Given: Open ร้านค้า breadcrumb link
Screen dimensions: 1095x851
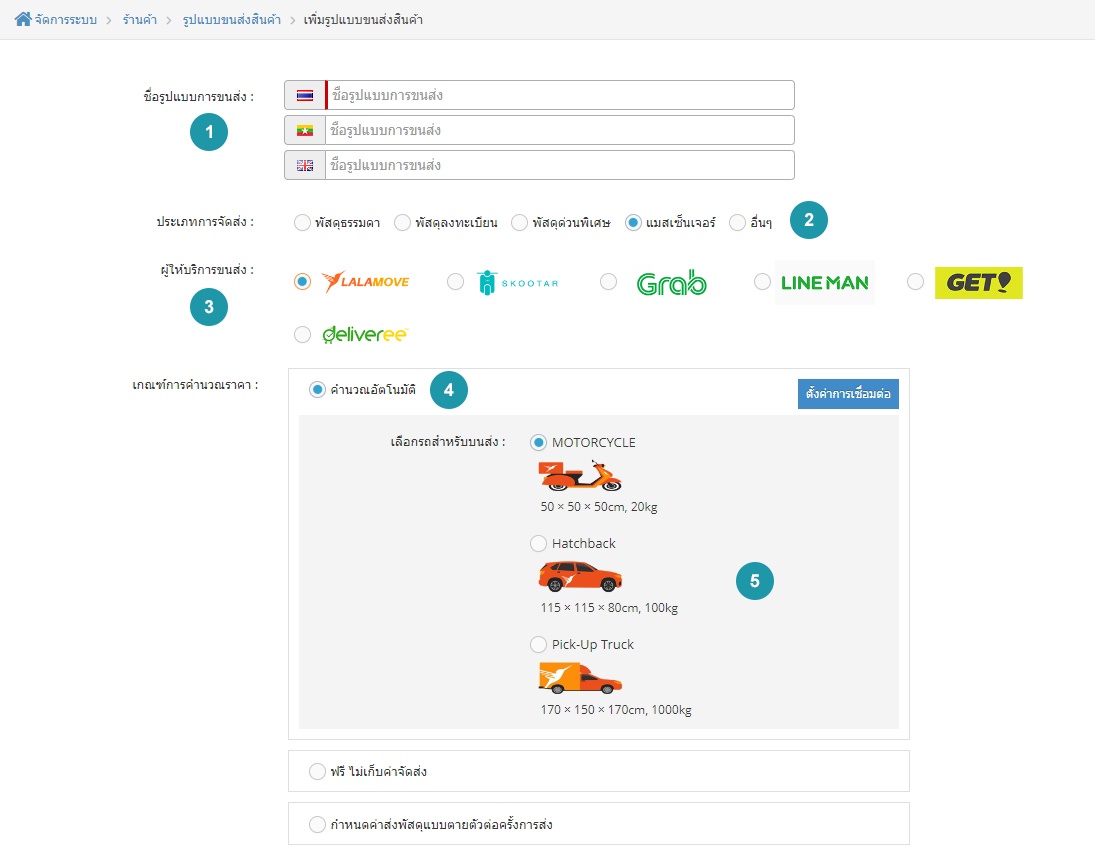Looking at the screenshot, I should [140, 20].
